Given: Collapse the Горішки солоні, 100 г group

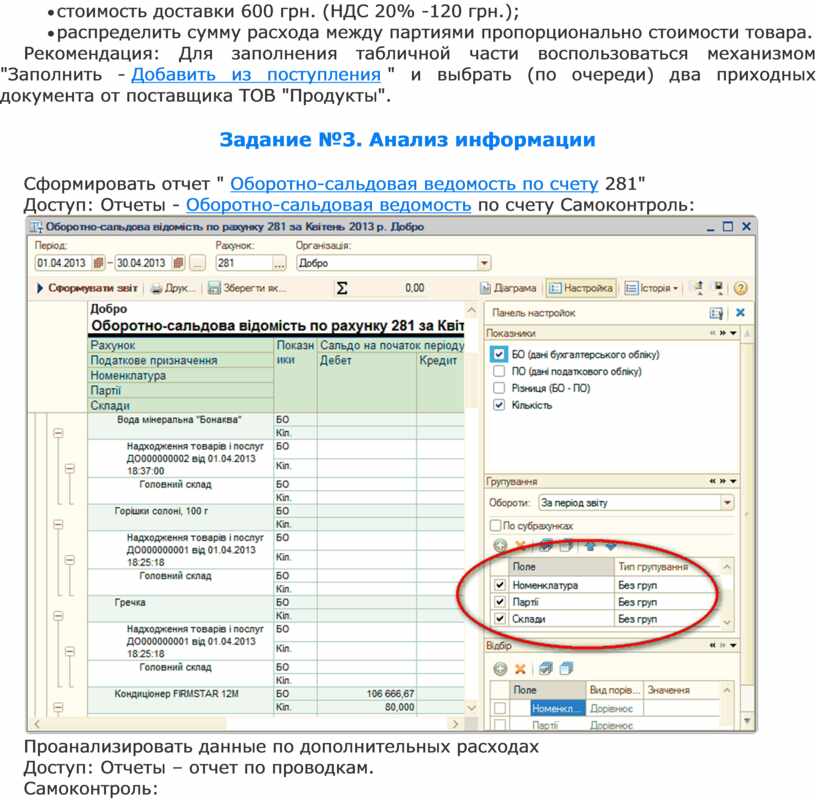Looking at the screenshot, I should coord(58,524).
